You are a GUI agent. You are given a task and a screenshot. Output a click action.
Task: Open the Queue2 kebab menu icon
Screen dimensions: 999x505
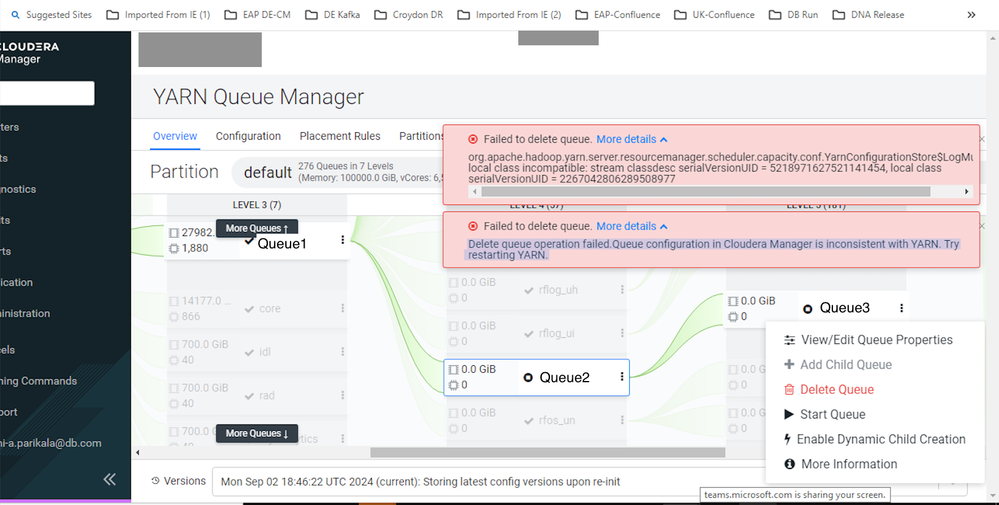[622, 377]
